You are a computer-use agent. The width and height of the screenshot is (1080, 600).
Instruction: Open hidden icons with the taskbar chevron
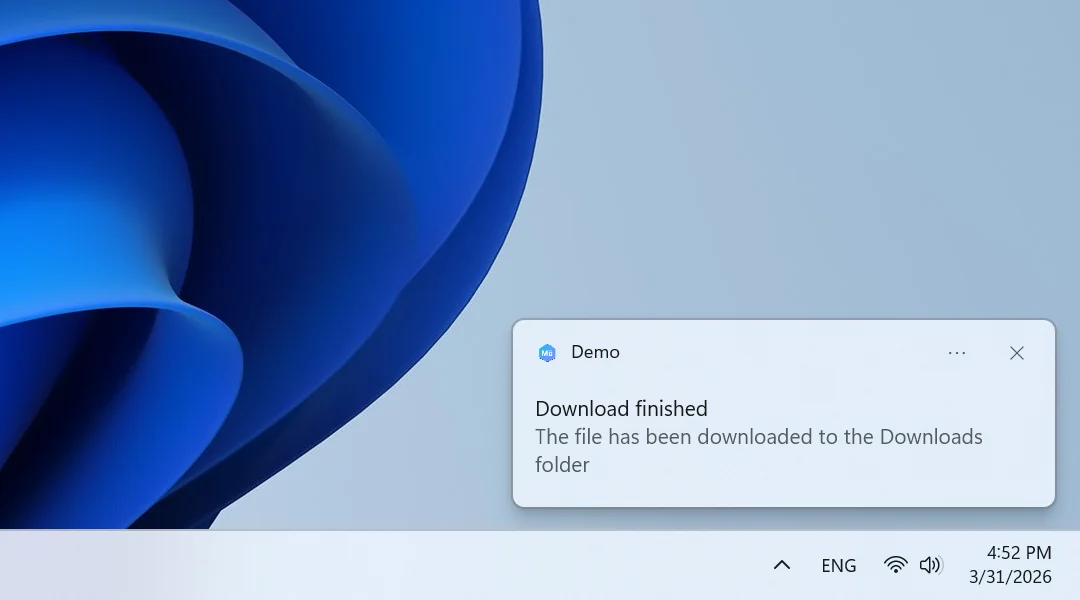(x=781, y=564)
